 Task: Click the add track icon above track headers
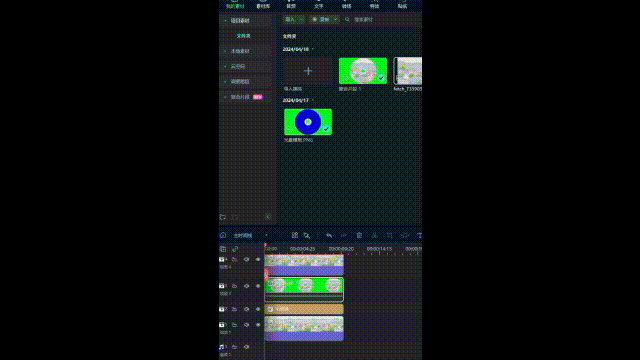(x=223, y=249)
